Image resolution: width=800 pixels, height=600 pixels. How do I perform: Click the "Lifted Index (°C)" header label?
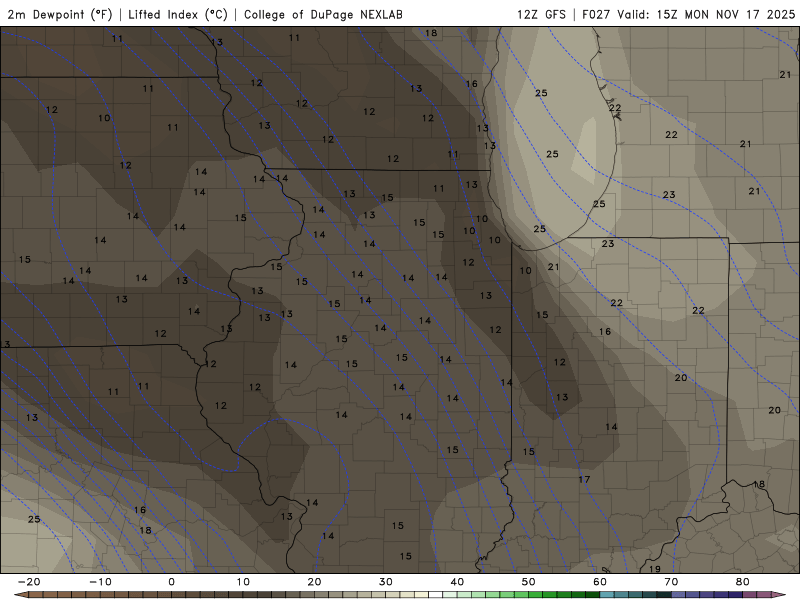(178, 14)
